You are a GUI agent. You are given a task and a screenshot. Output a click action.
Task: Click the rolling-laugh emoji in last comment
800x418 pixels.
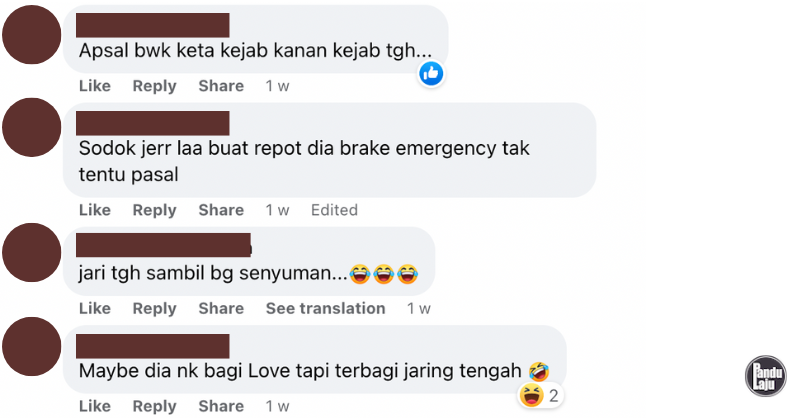click(x=539, y=371)
